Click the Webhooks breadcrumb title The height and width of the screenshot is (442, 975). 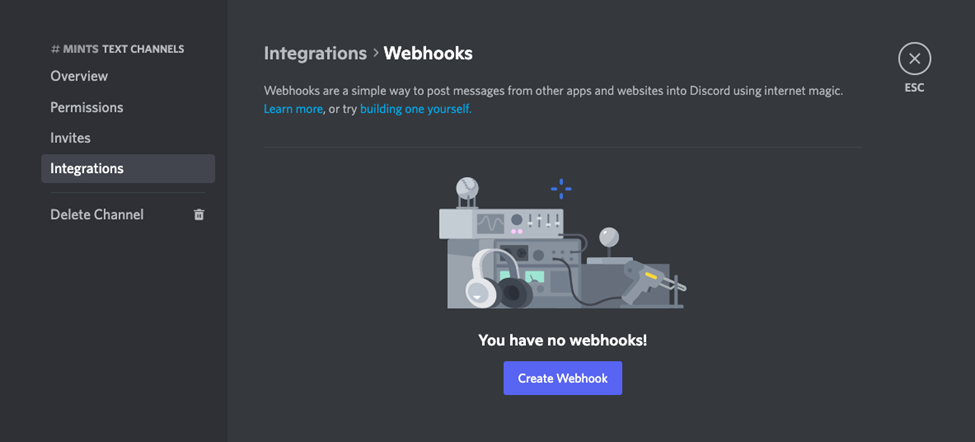[428, 53]
